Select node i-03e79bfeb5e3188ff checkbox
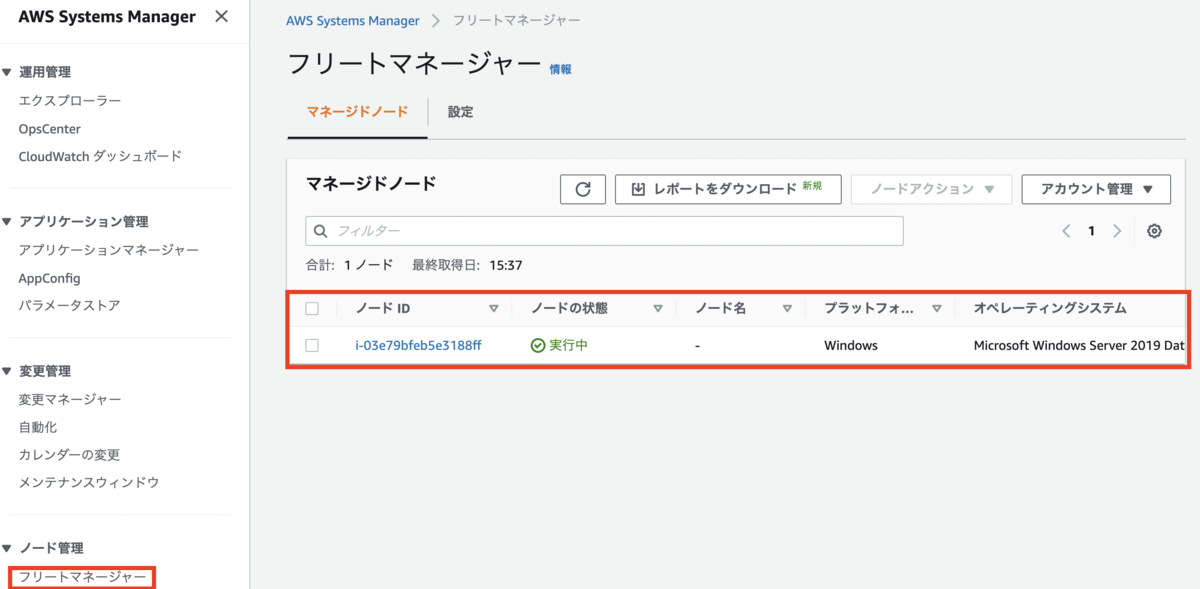 (312, 345)
